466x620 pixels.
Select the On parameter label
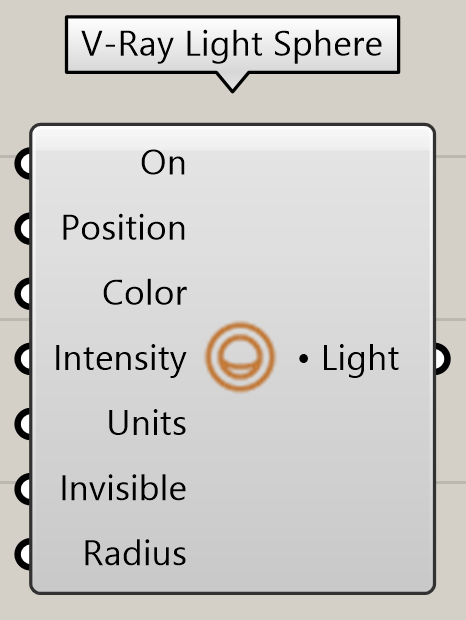[163, 163]
